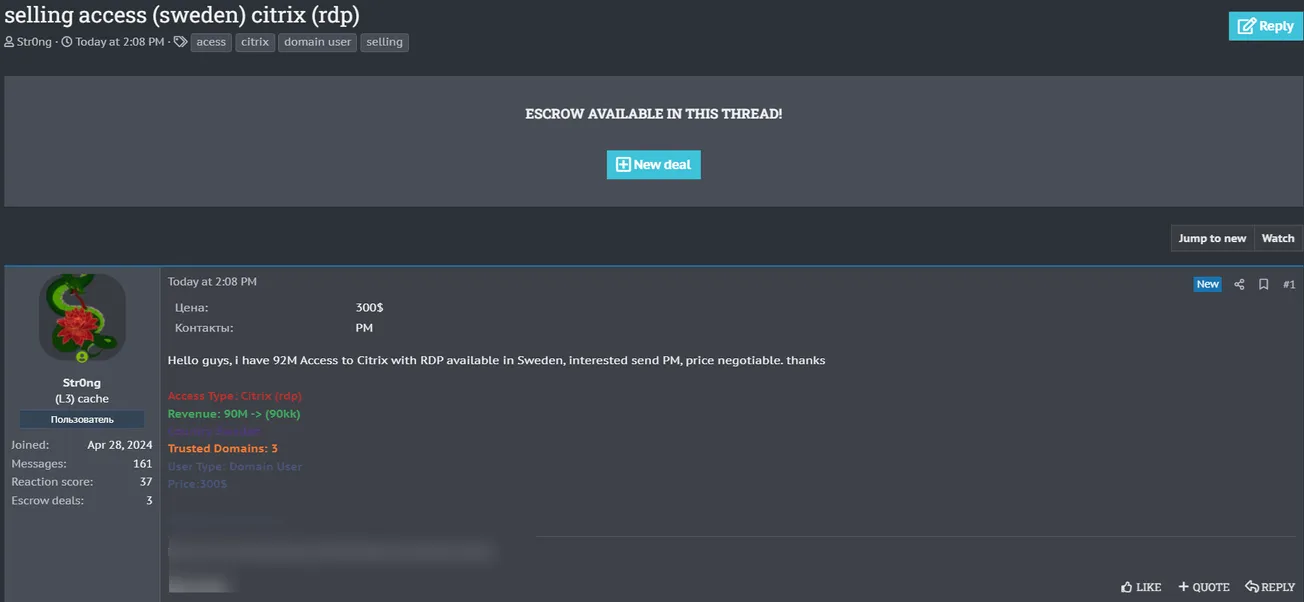Image resolution: width=1304 pixels, height=602 pixels.
Task: Click the plus QUOTE icon
Action: point(1184,587)
